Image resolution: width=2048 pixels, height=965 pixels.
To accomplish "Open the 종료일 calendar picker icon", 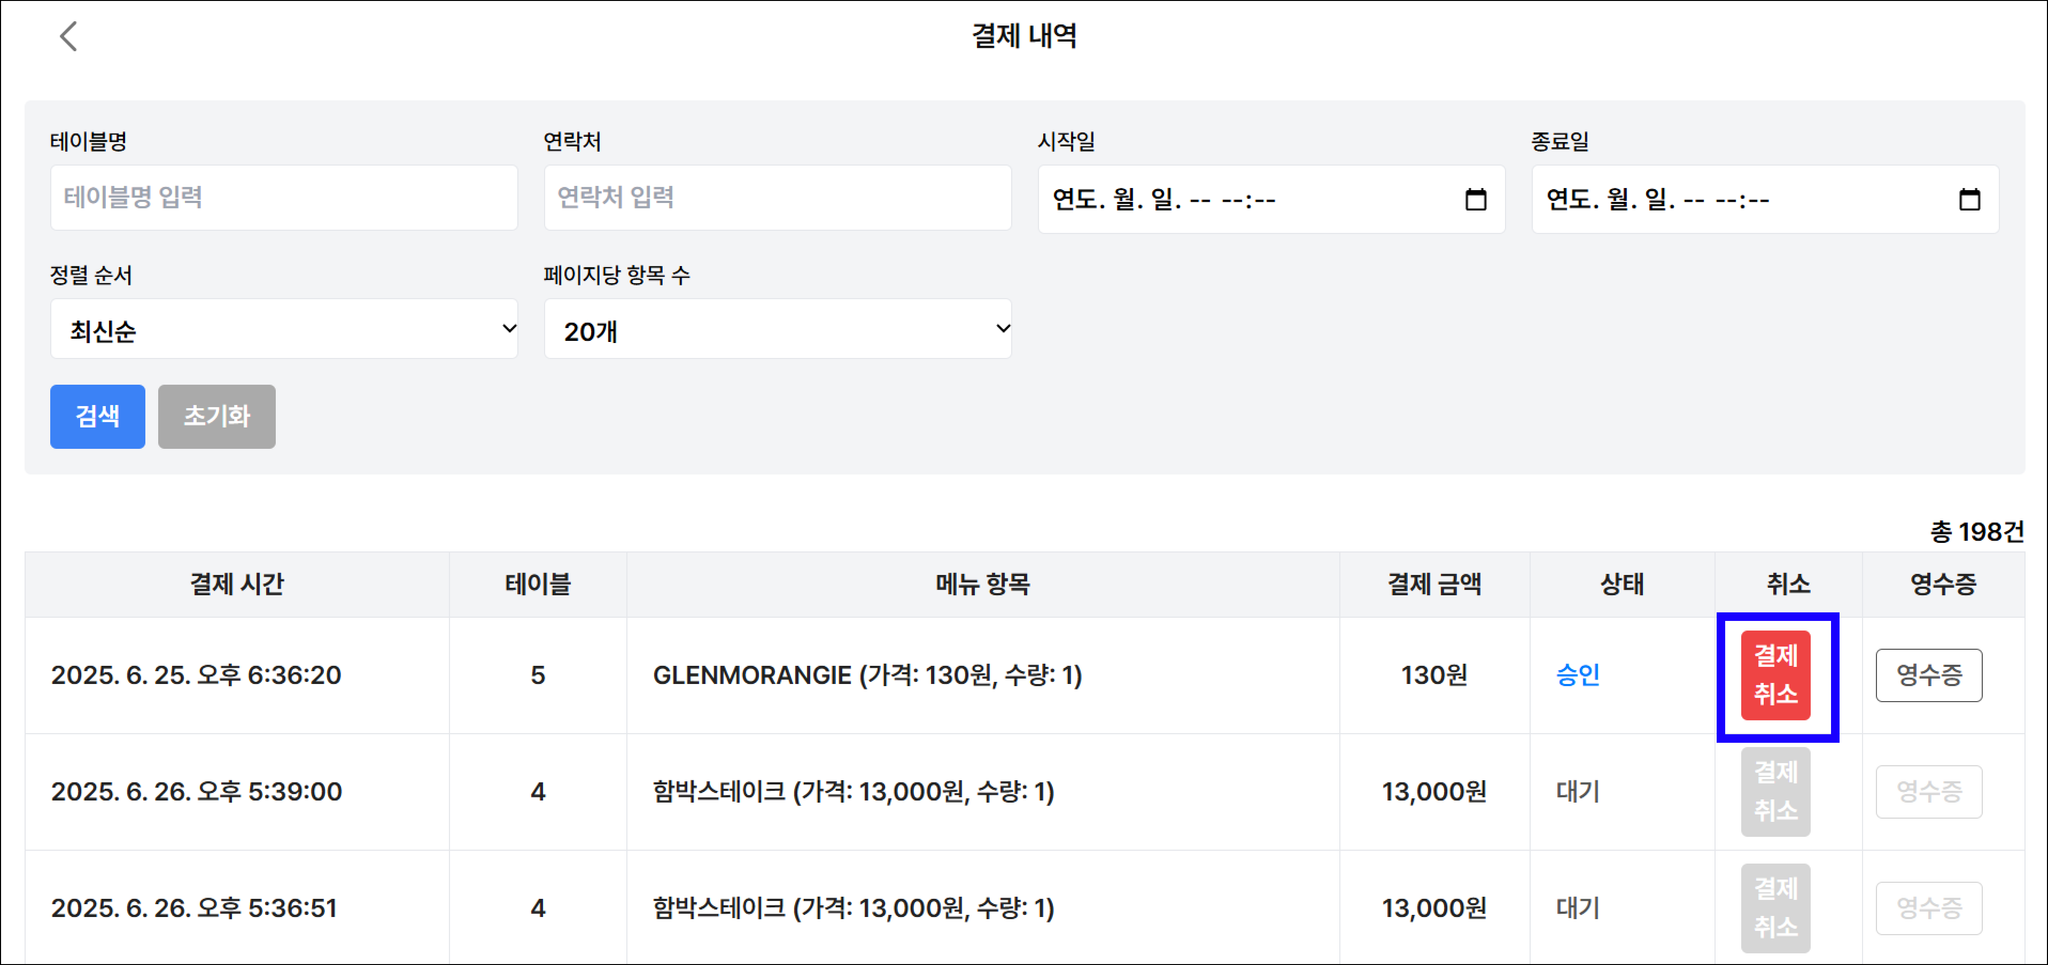I will 1969,199.
